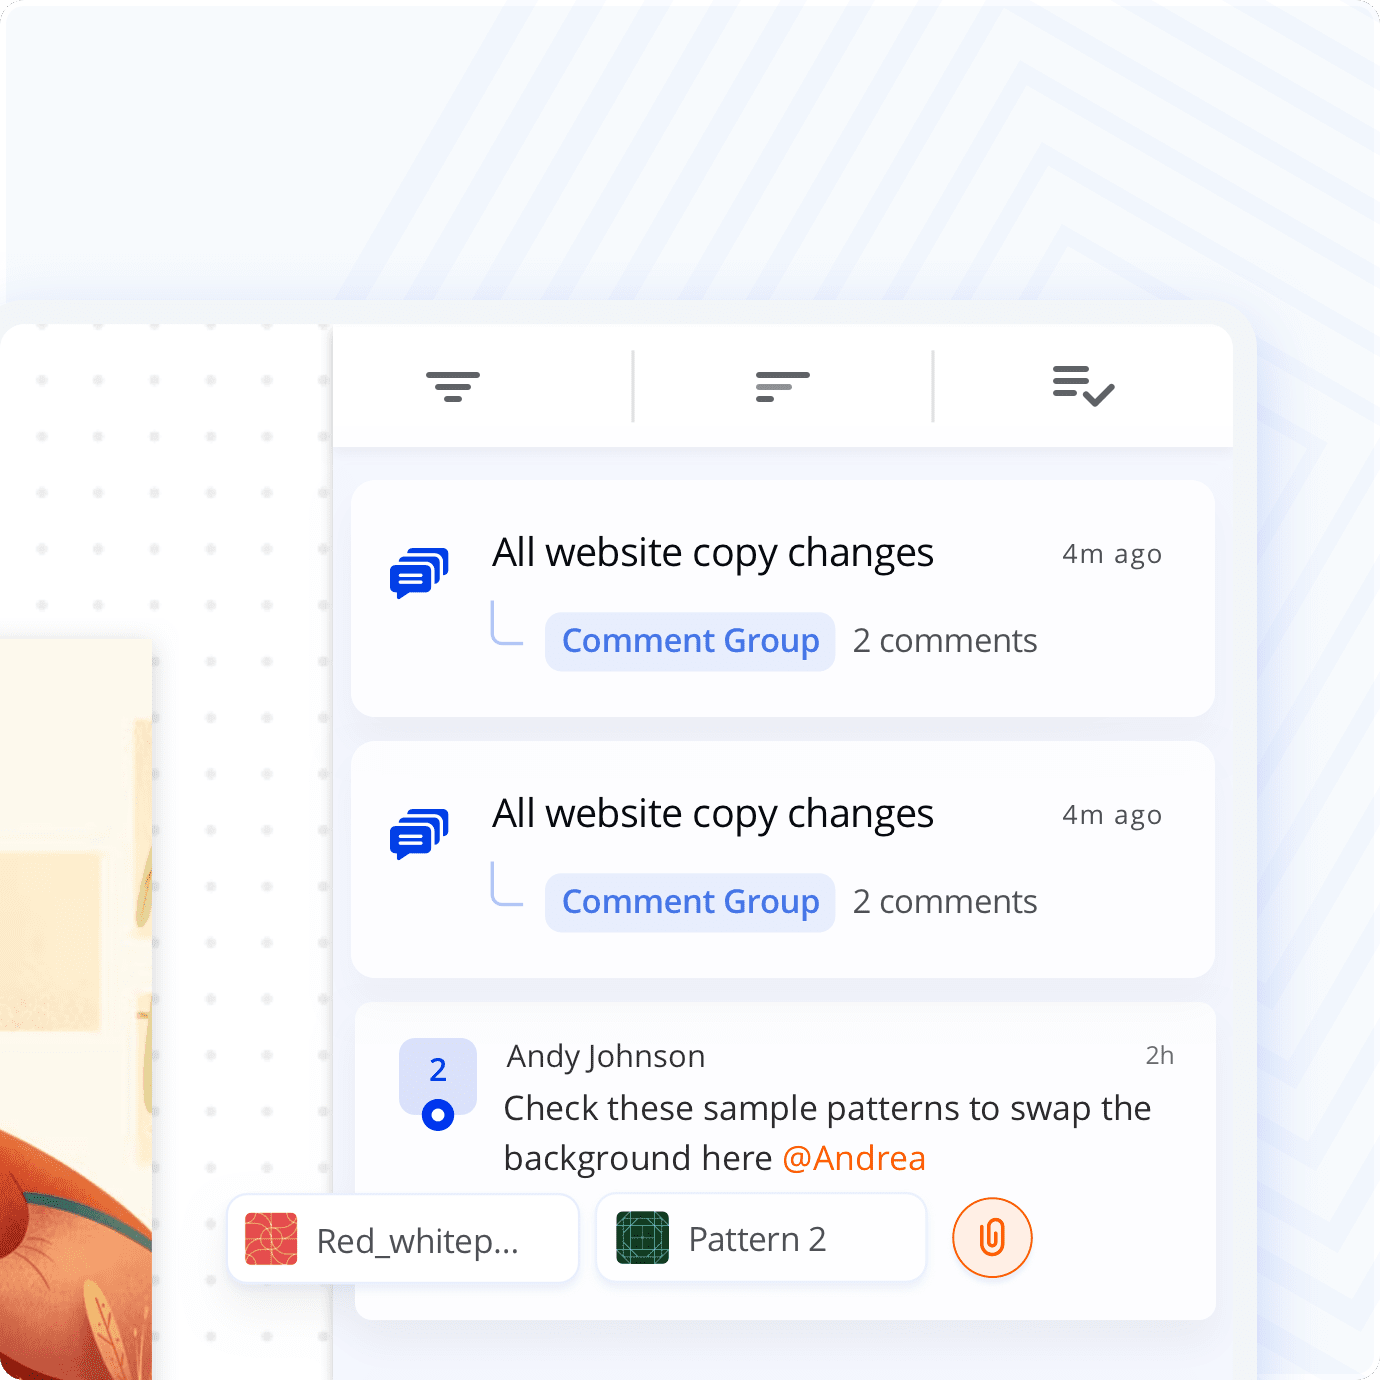Click the number 2 comment badge
Screen dimensions: 1380x1380
[438, 1071]
